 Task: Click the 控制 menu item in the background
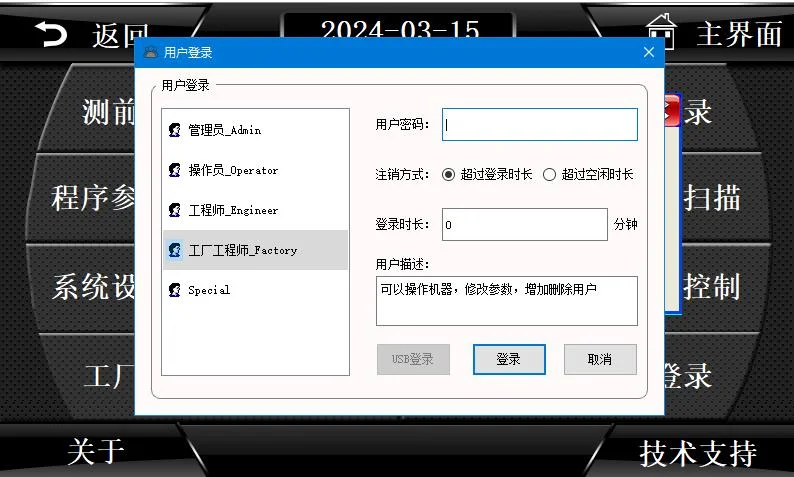712,286
